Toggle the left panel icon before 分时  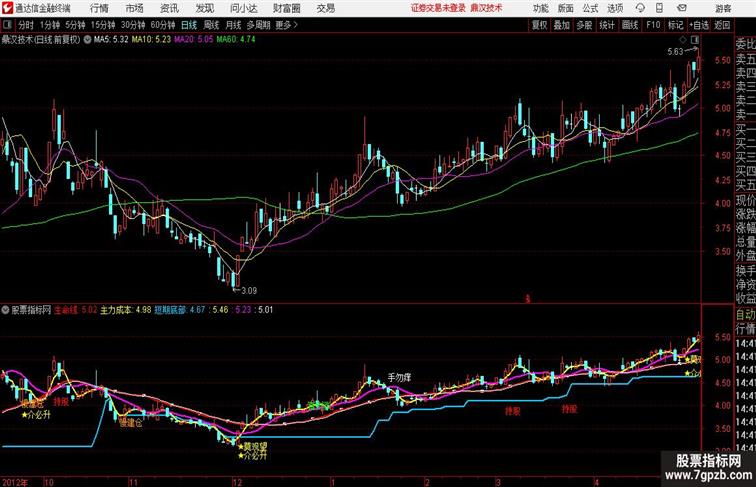coord(7,25)
